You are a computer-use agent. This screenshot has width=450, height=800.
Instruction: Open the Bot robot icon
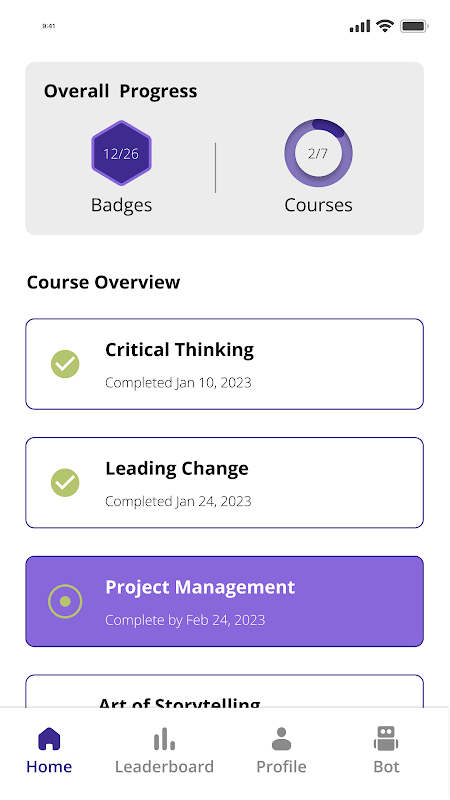[x=386, y=739]
